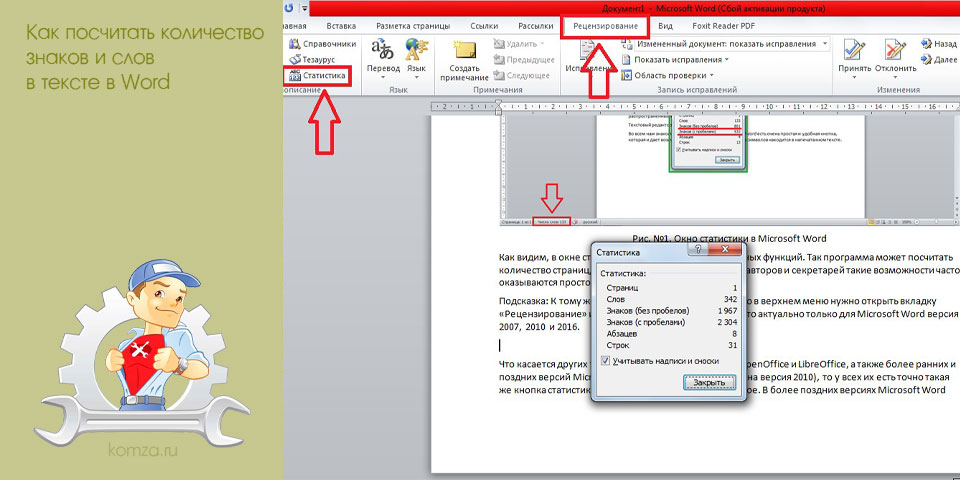Open the Отклонить dropdown arrow
Image resolution: width=960 pixels, height=480 pixels.
coord(896,77)
